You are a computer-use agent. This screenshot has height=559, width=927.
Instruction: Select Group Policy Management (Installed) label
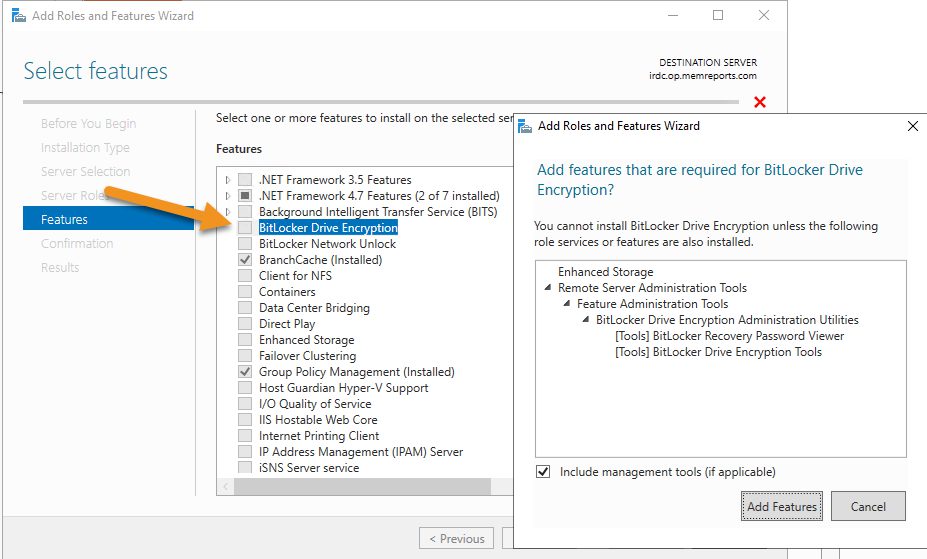tap(356, 372)
